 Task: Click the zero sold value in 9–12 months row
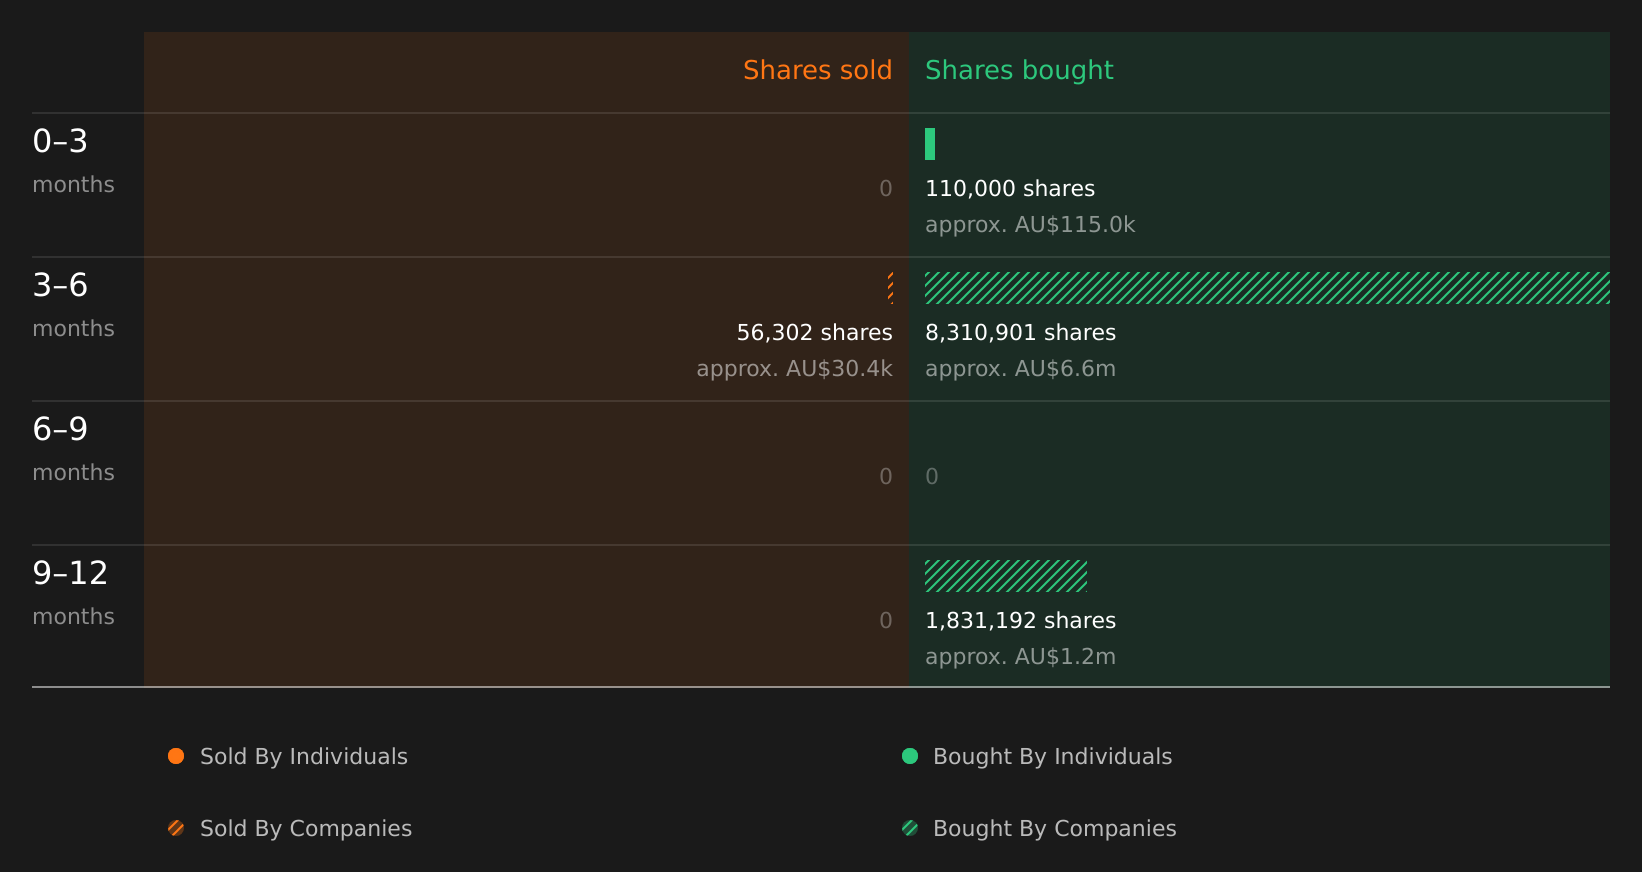click(x=886, y=621)
